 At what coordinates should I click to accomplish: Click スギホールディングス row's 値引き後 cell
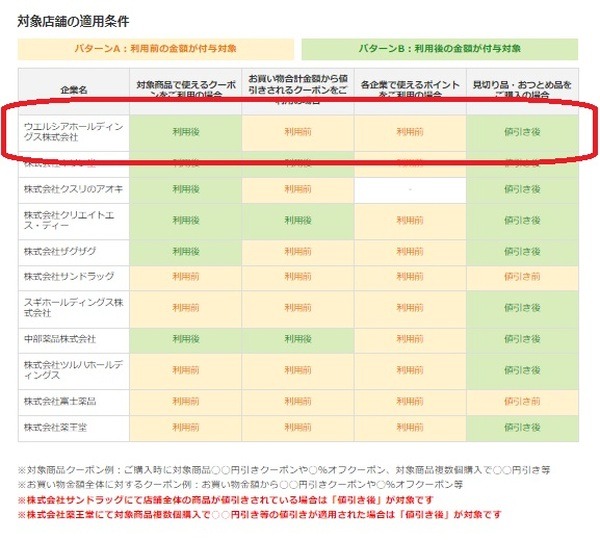pyautogui.click(x=522, y=308)
